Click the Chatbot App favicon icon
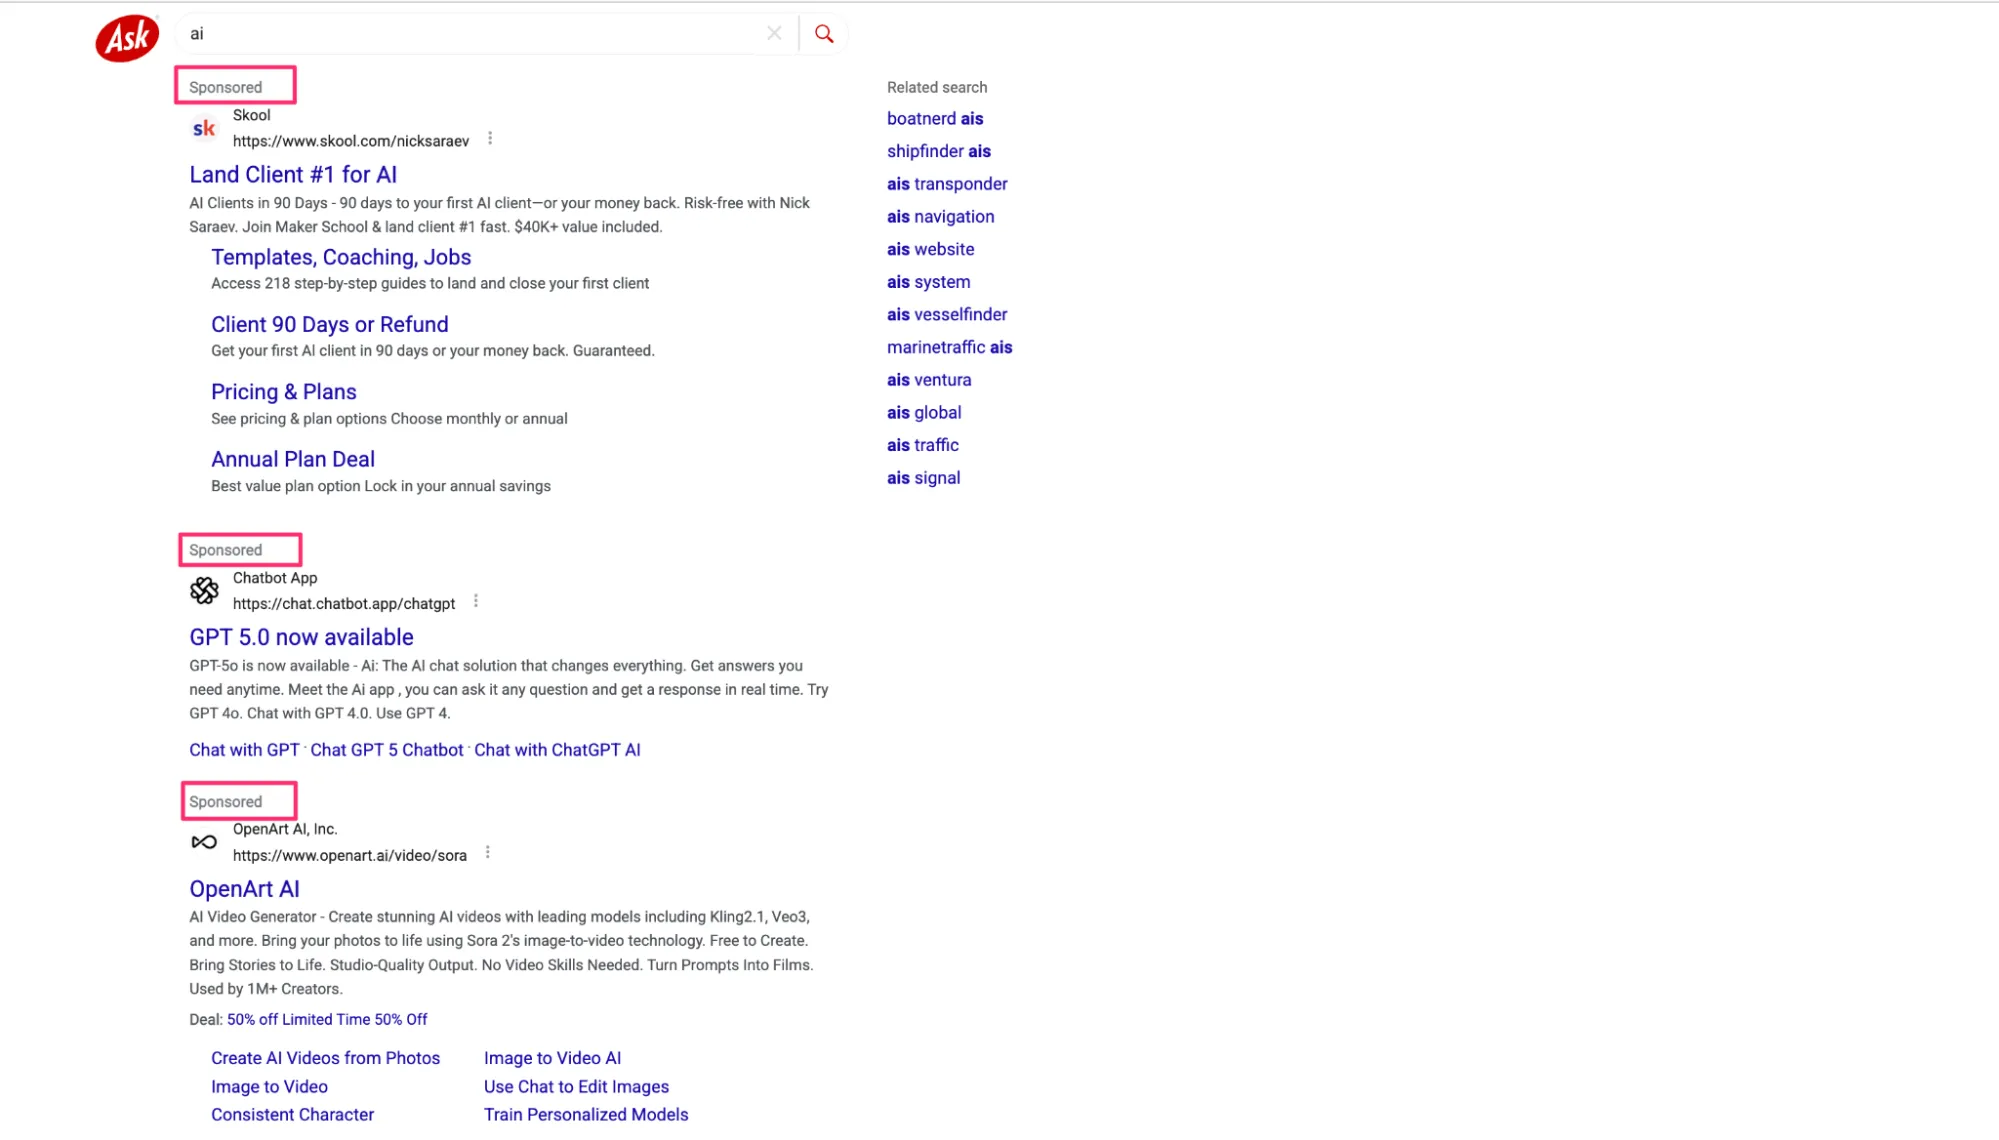Viewport: 1999px width, 1140px height. pyautogui.click(x=204, y=591)
